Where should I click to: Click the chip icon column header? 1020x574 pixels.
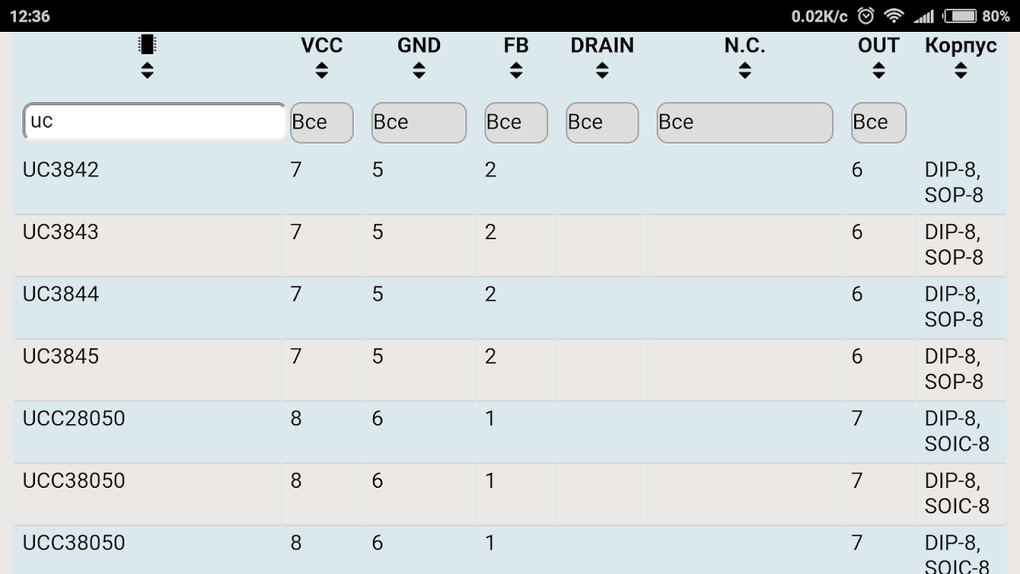coord(148,44)
